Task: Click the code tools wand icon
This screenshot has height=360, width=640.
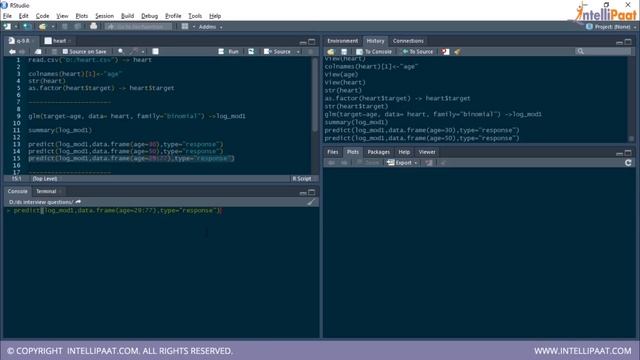Action: (x=134, y=52)
